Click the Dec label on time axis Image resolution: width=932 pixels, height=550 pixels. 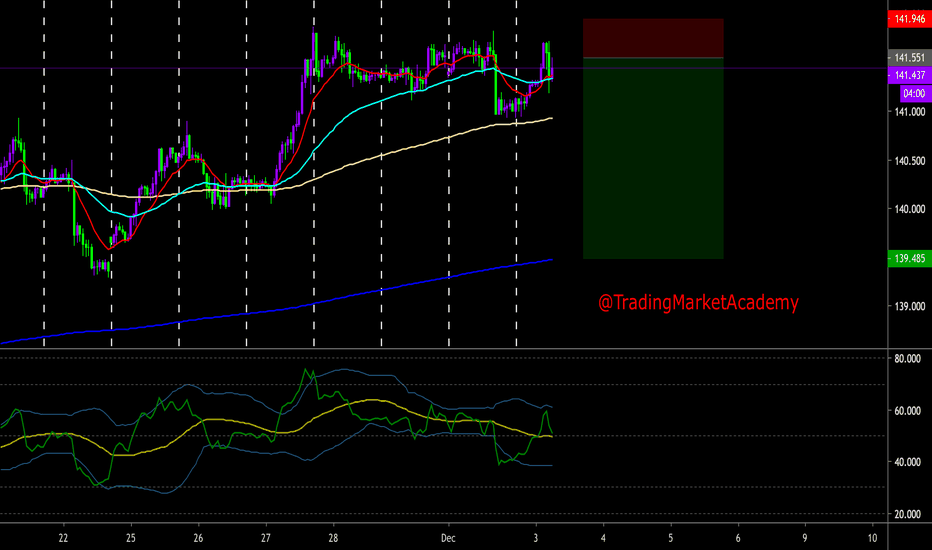click(x=448, y=538)
